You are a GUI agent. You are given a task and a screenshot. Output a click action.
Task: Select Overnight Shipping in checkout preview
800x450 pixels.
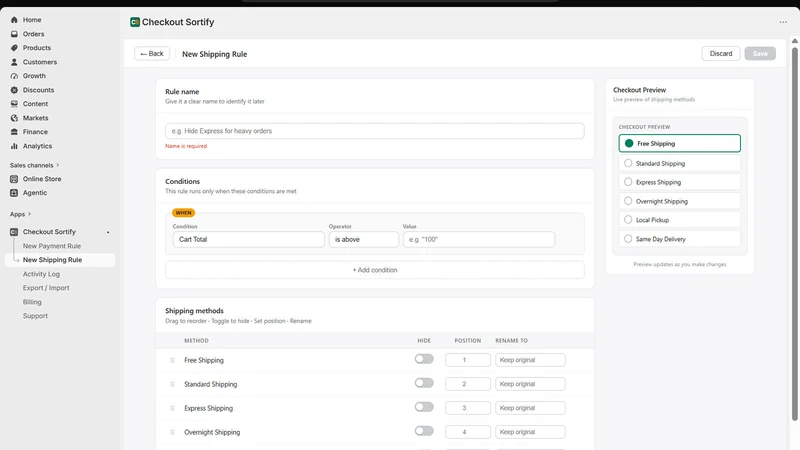(680, 201)
